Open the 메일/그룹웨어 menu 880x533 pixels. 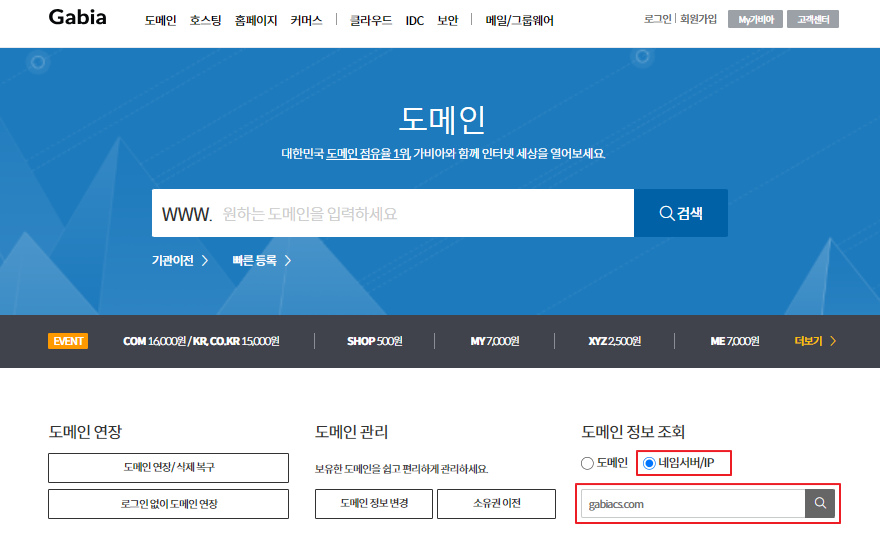tap(520, 21)
